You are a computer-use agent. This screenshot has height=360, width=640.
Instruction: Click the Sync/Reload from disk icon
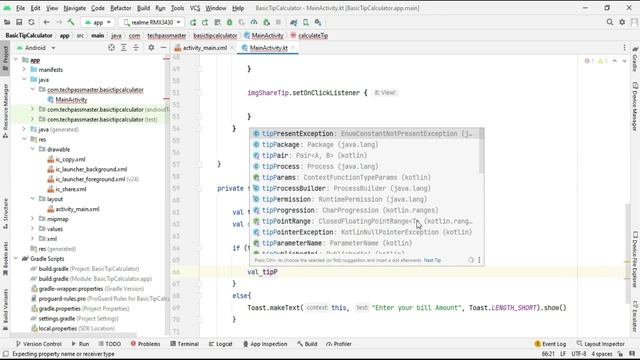point(31,22)
